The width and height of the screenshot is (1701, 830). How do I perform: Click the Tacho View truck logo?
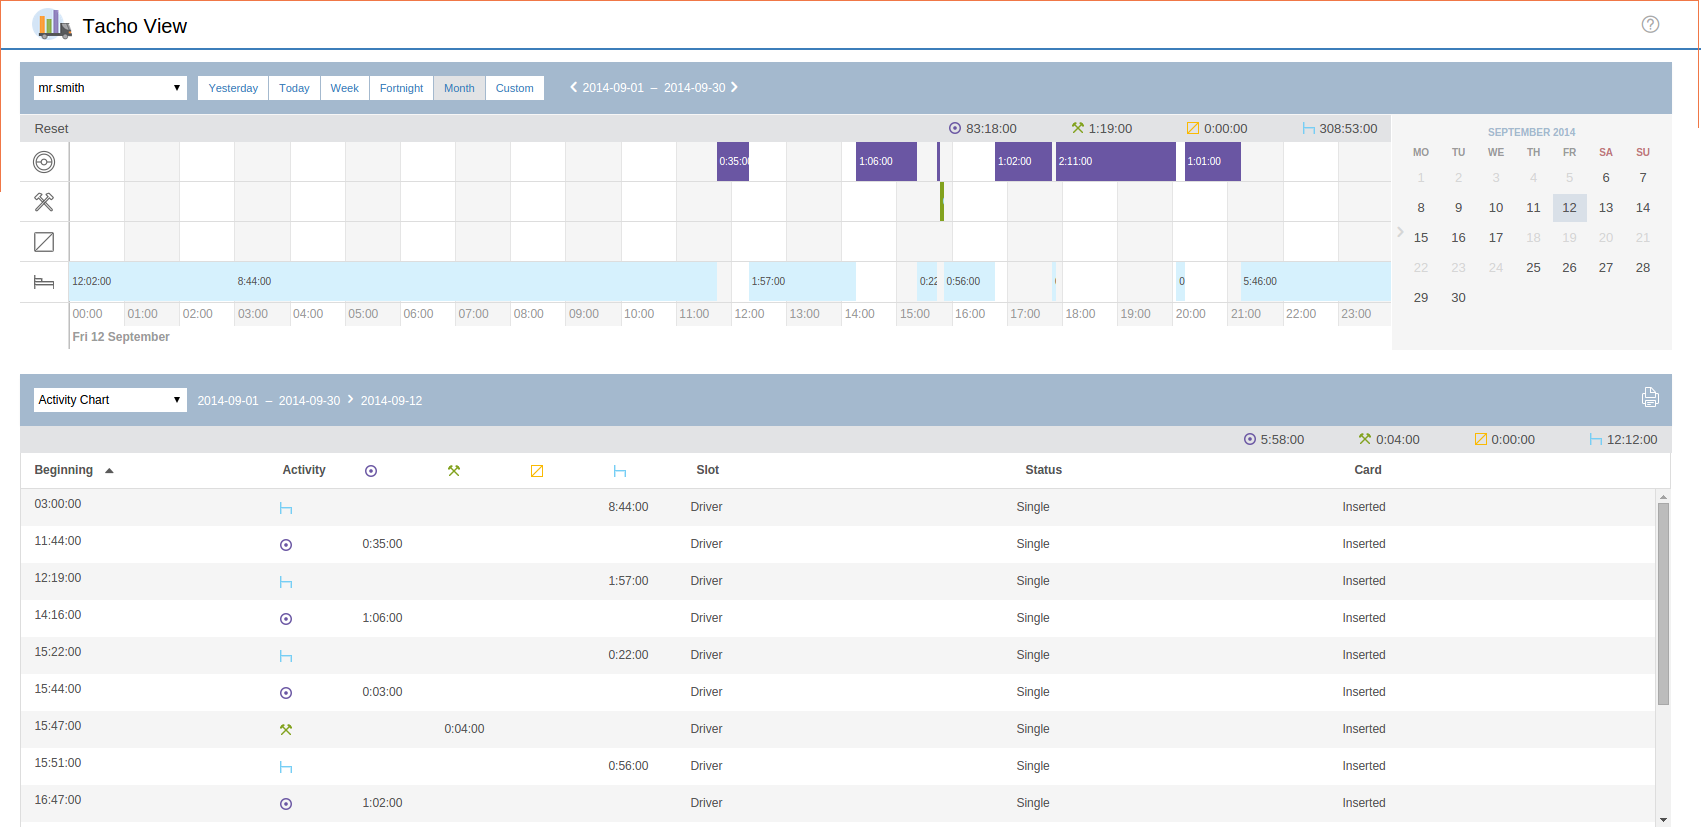click(x=52, y=24)
